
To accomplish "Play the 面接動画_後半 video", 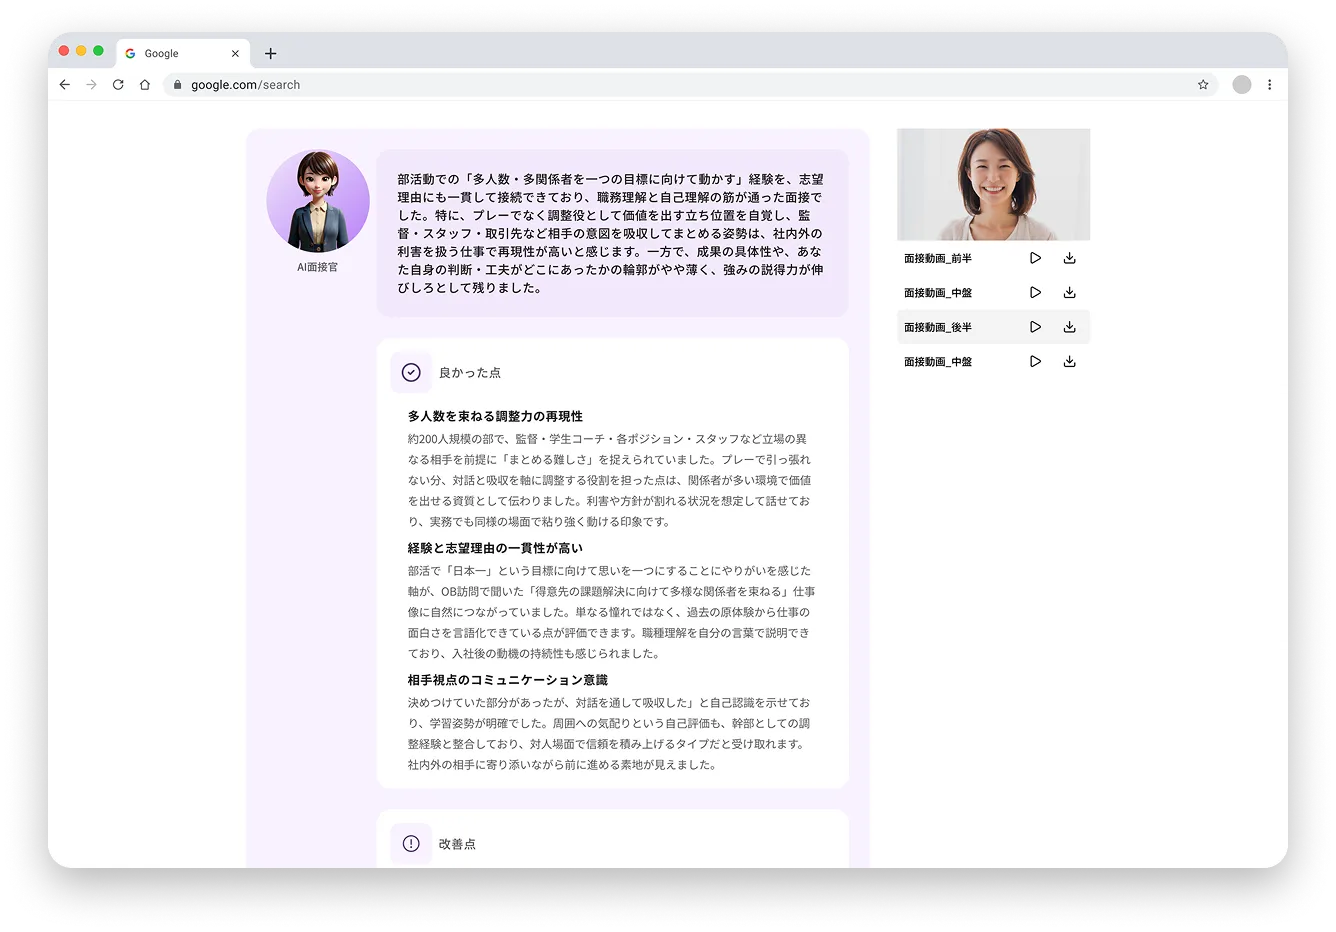I will [1035, 327].
